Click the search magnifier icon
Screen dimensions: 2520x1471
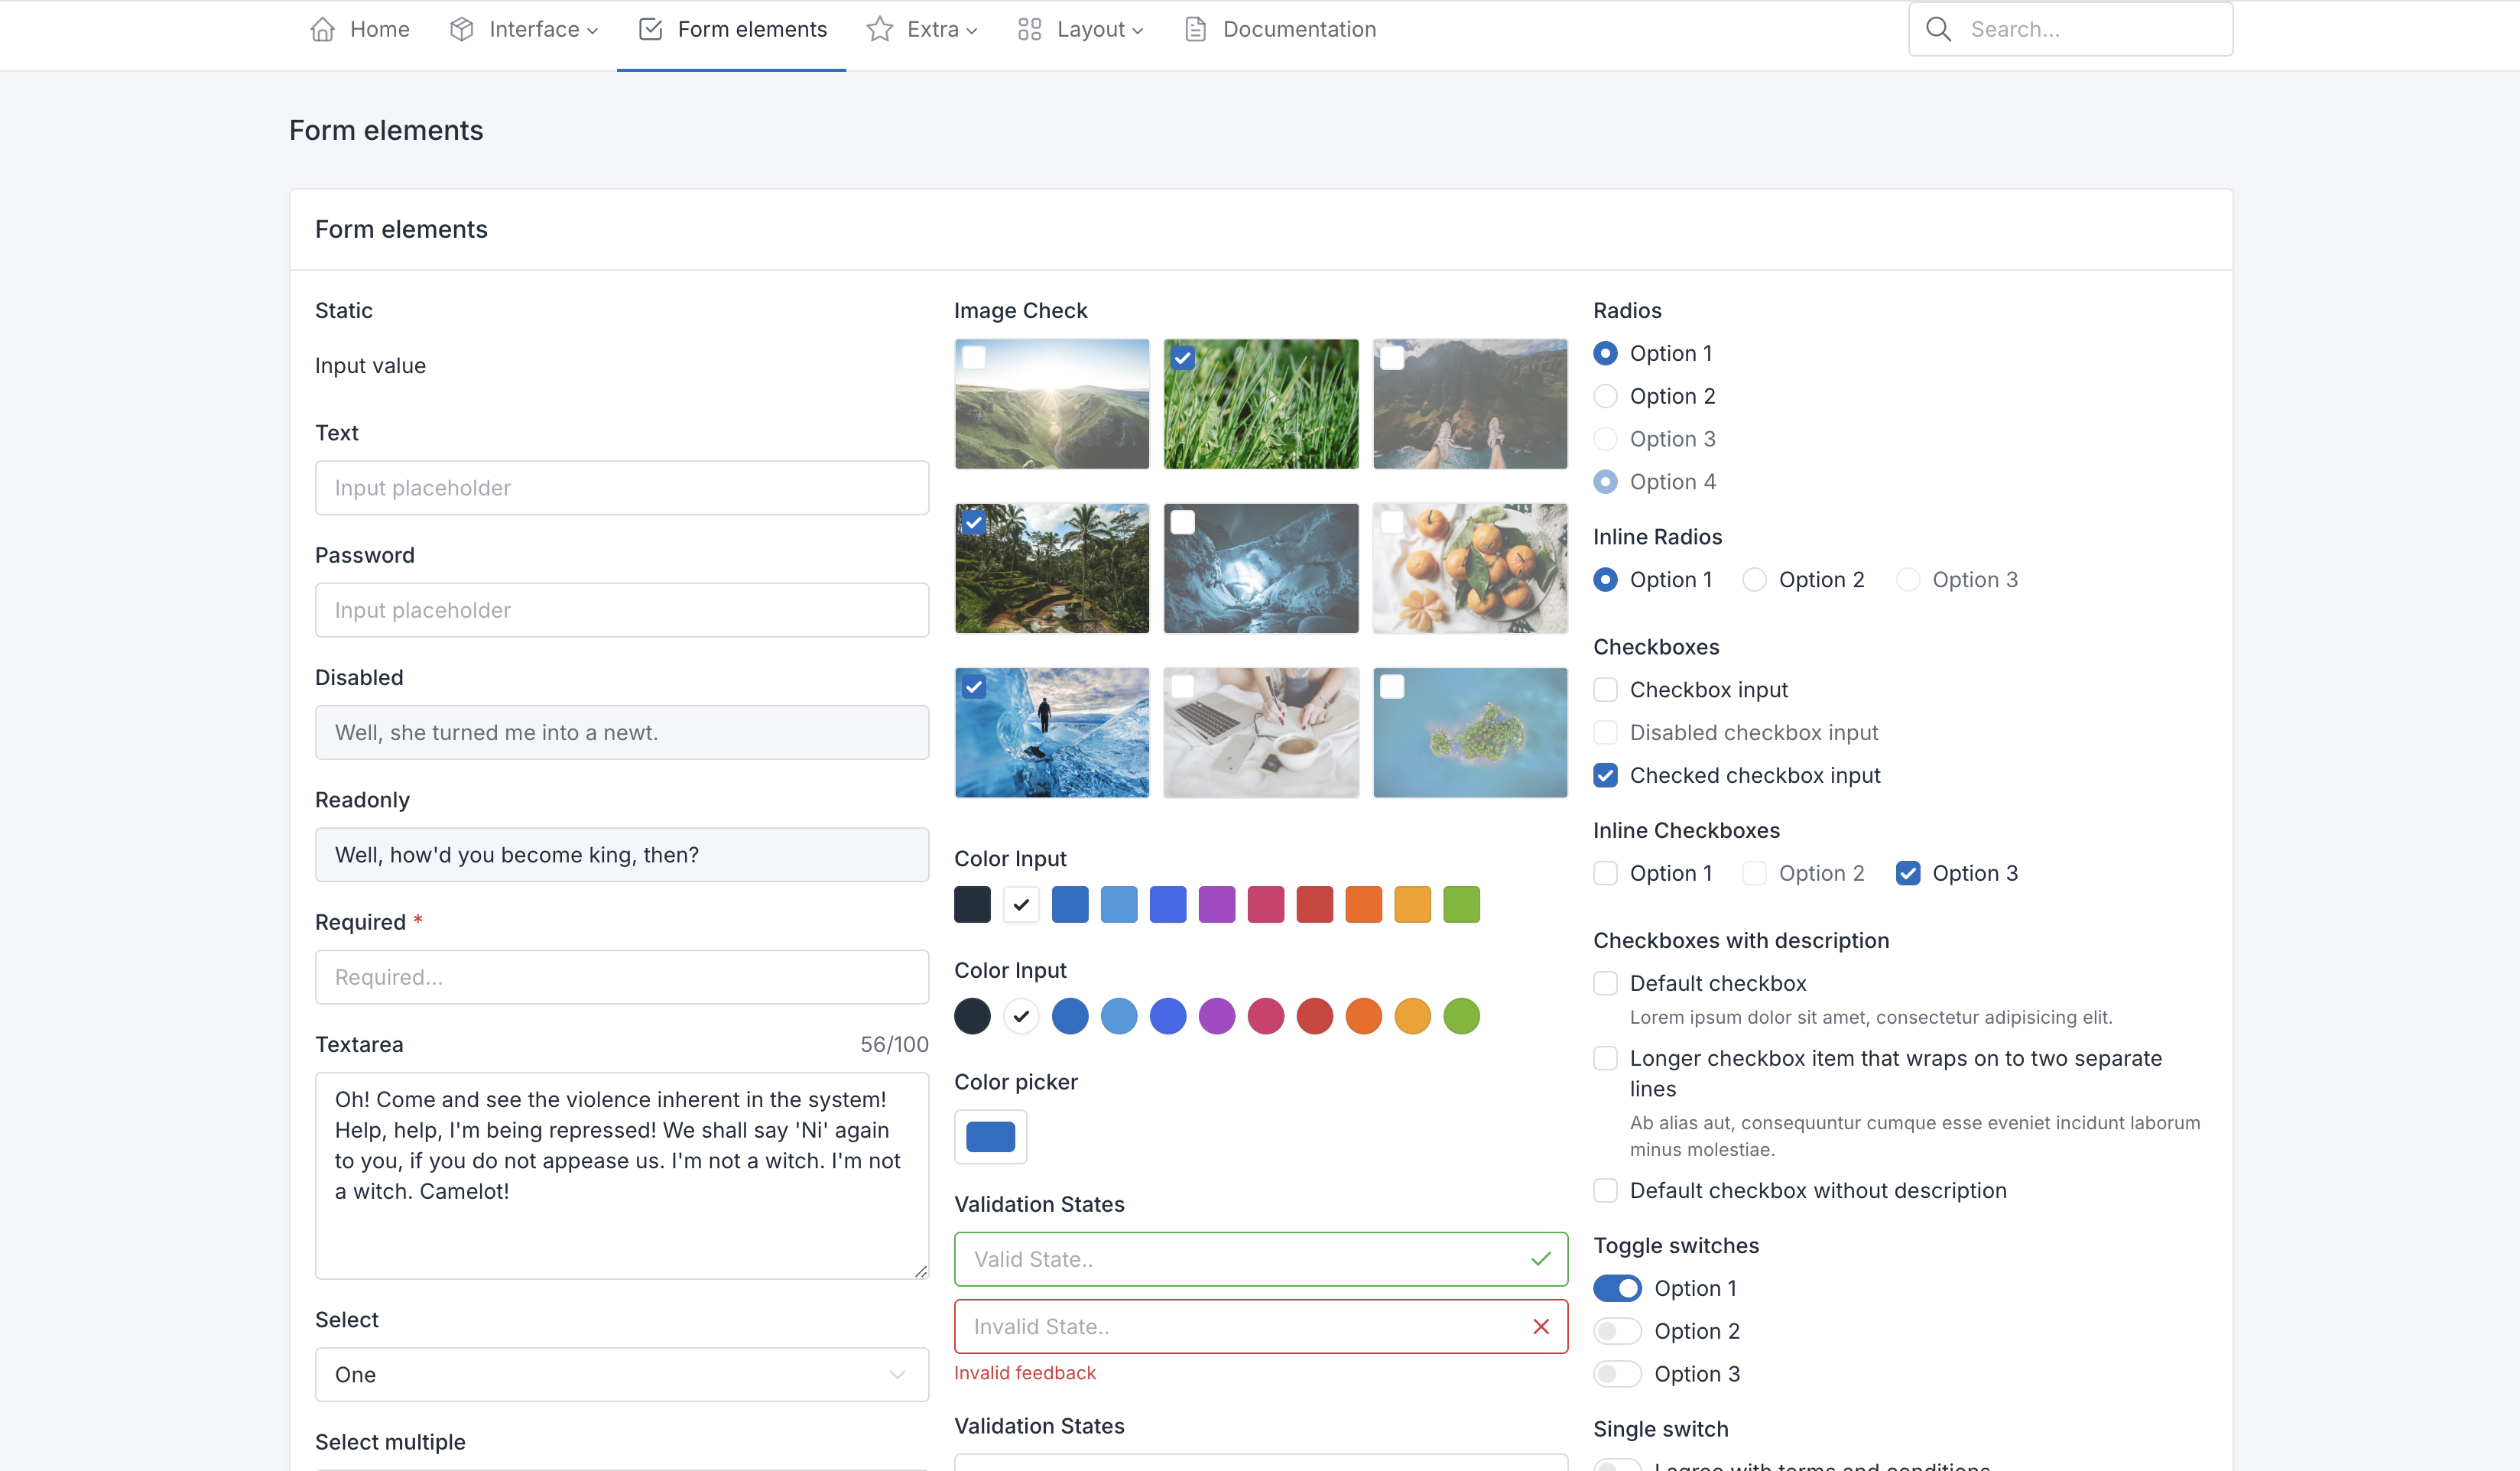[1938, 29]
